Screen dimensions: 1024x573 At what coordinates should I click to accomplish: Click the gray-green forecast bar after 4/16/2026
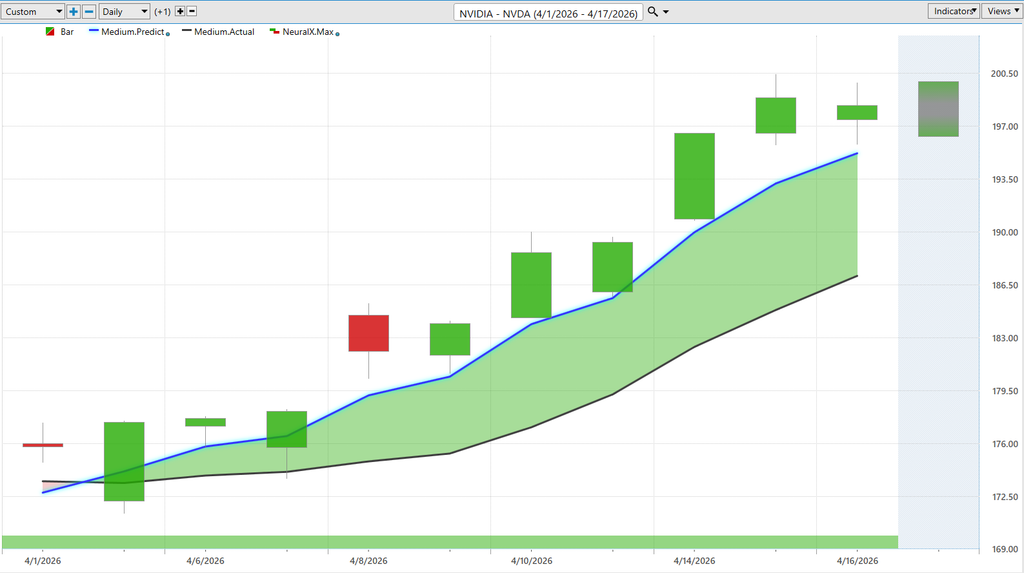(x=938, y=109)
